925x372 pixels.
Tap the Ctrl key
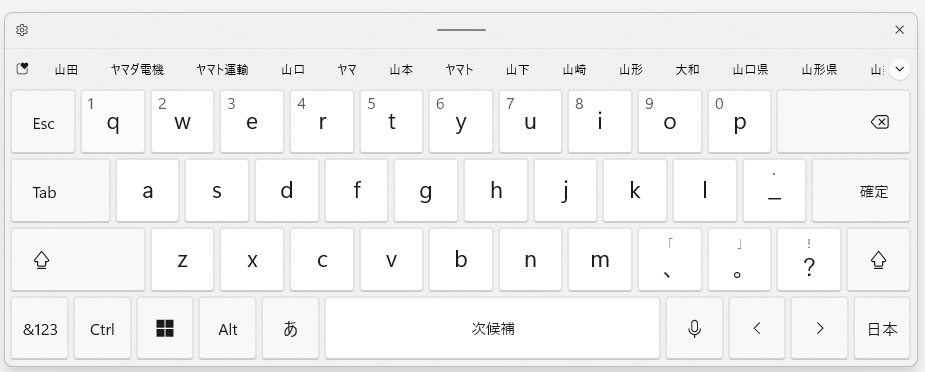point(102,328)
